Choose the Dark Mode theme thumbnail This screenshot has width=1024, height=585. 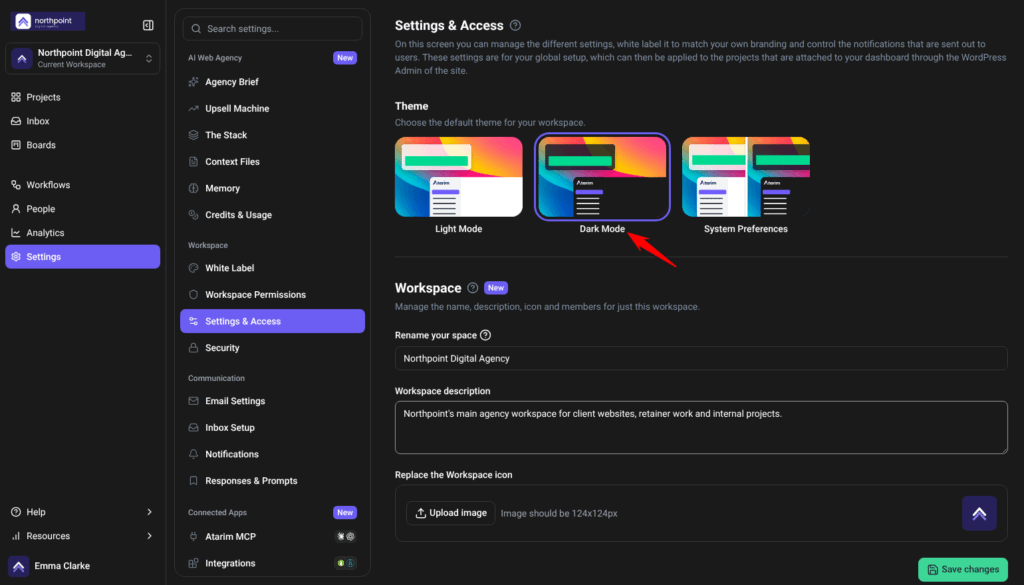click(x=602, y=177)
